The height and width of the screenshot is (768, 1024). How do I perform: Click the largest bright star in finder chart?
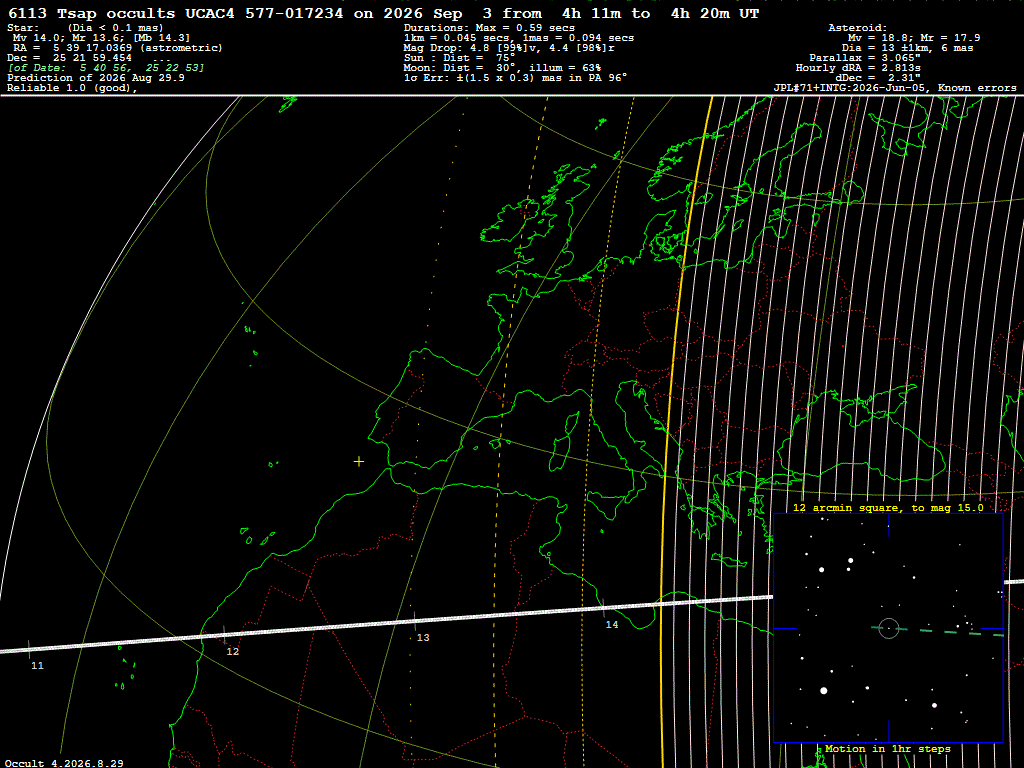(824, 690)
